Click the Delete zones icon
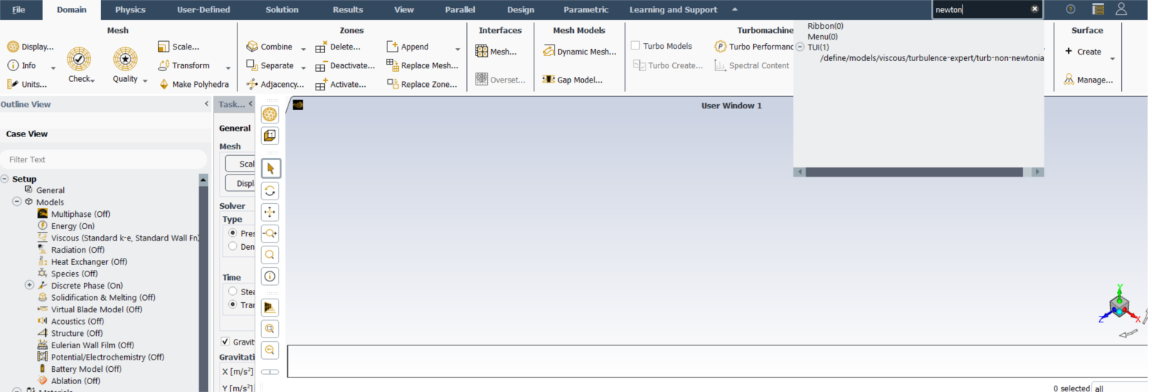 321,47
